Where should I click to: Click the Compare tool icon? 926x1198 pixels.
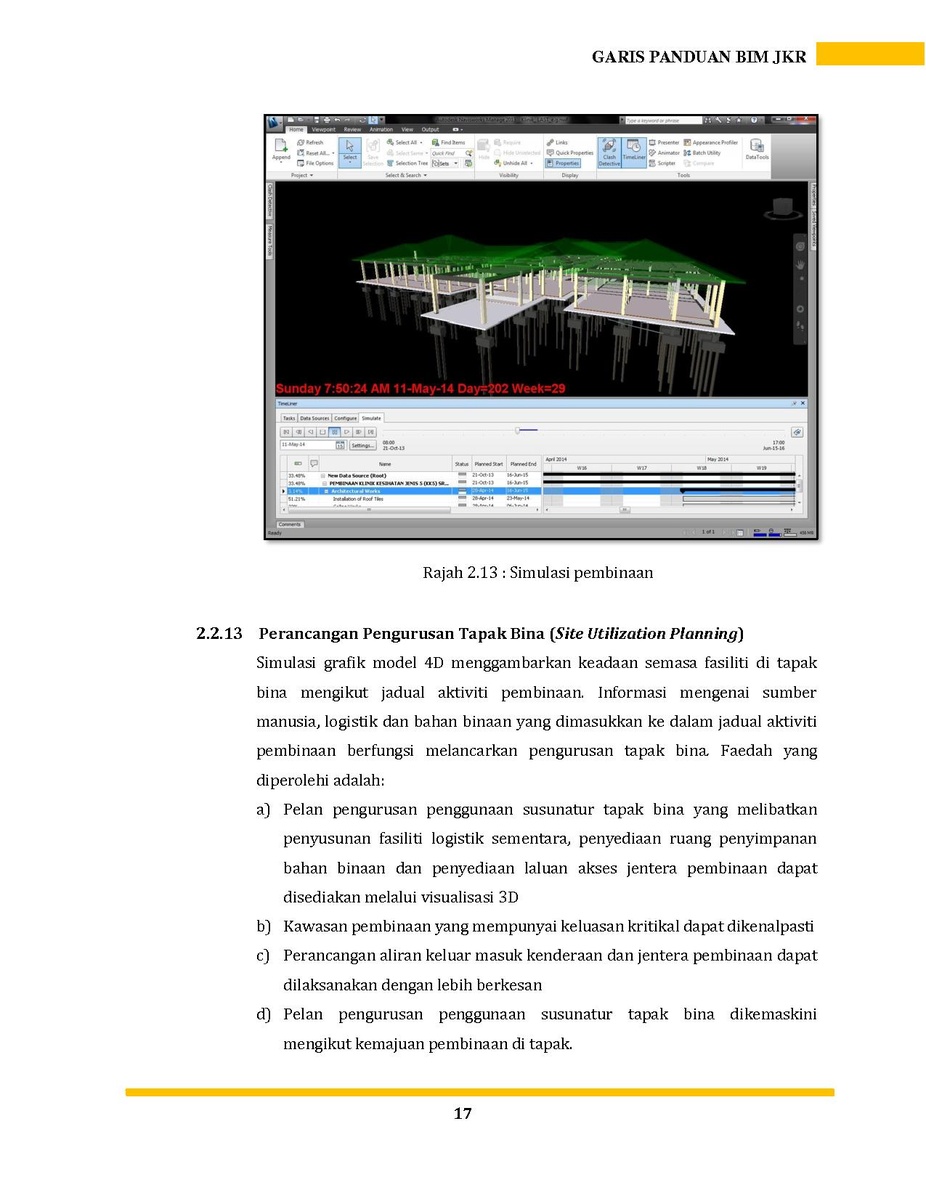[687, 164]
